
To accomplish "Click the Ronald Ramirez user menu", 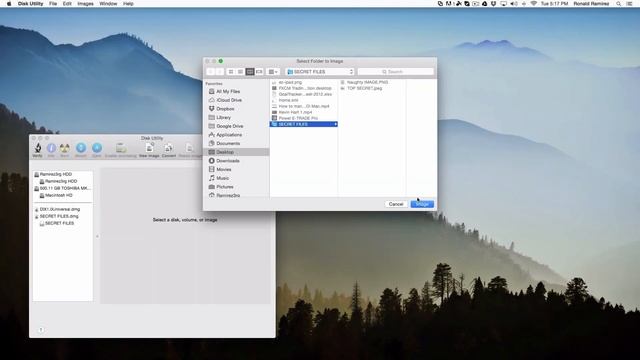I will [591, 4].
